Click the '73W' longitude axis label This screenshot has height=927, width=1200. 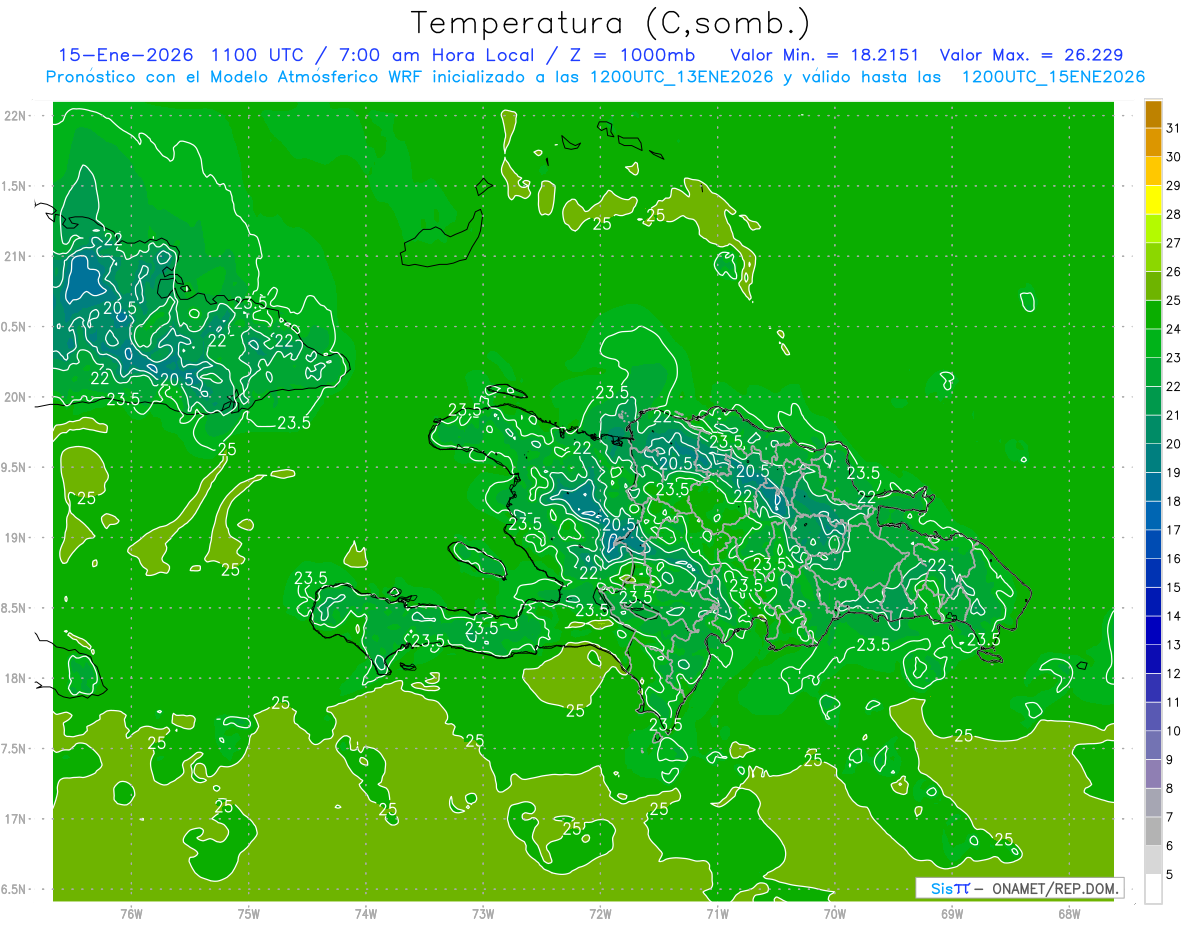click(483, 914)
